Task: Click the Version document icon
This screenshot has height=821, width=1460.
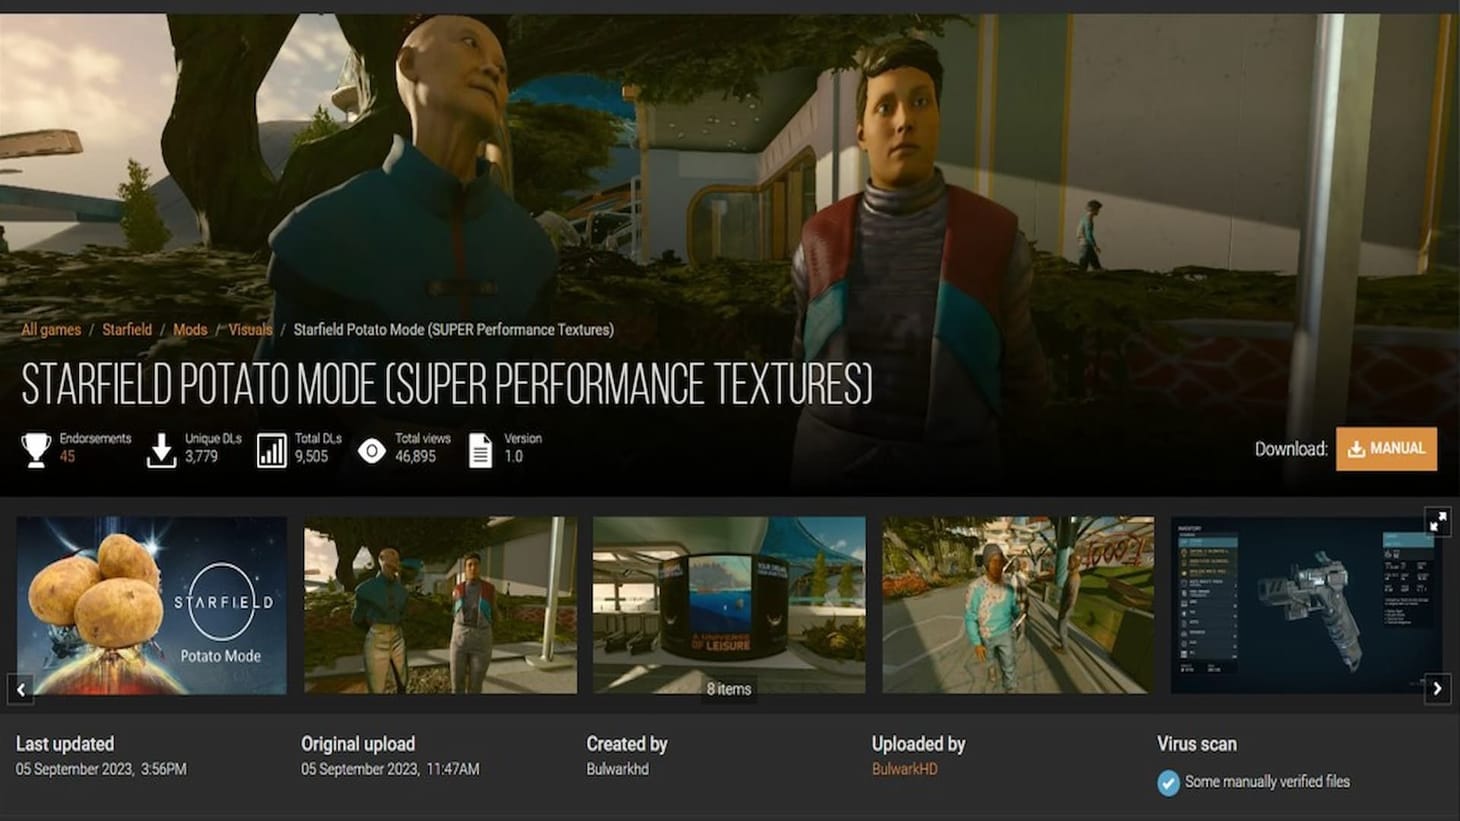Action: [x=480, y=449]
